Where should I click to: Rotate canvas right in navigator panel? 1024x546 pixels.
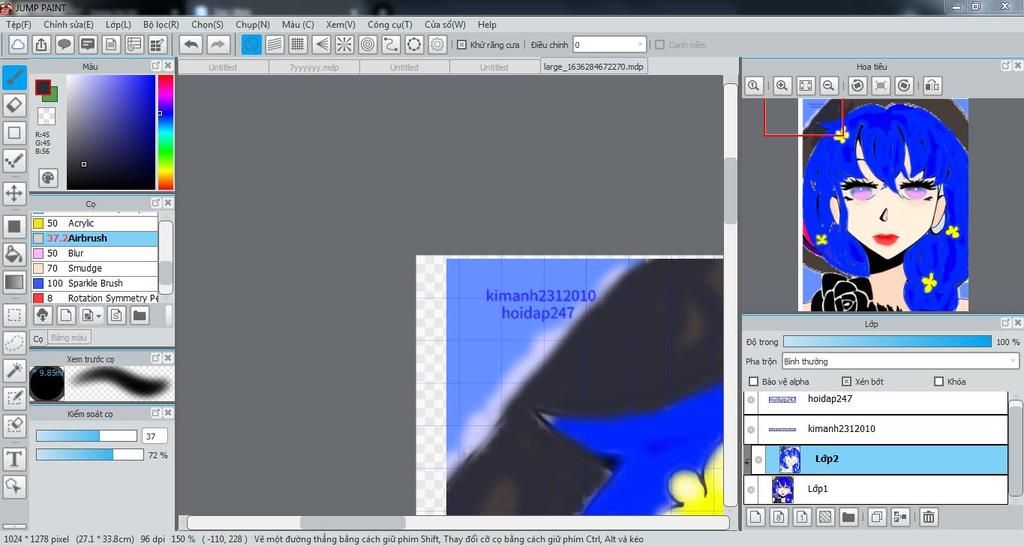pos(904,86)
